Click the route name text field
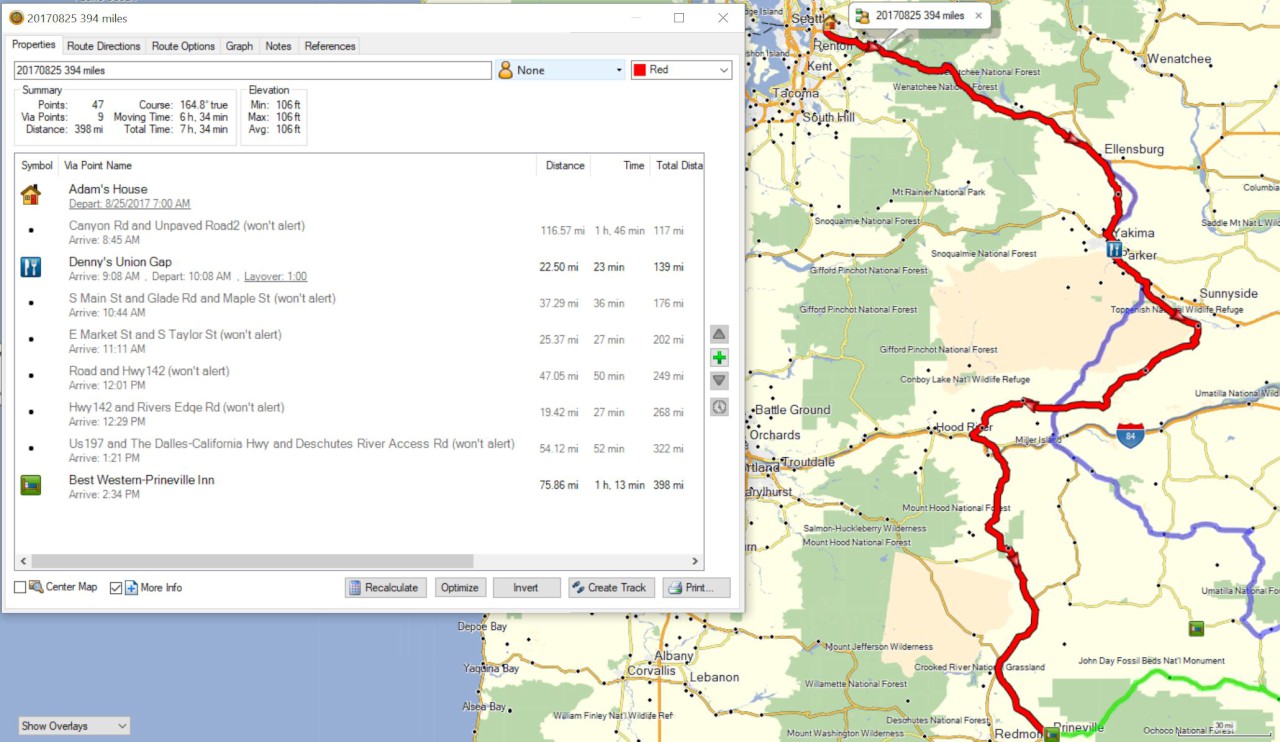The height and width of the screenshot is (742, 1280). pos(252,71)
